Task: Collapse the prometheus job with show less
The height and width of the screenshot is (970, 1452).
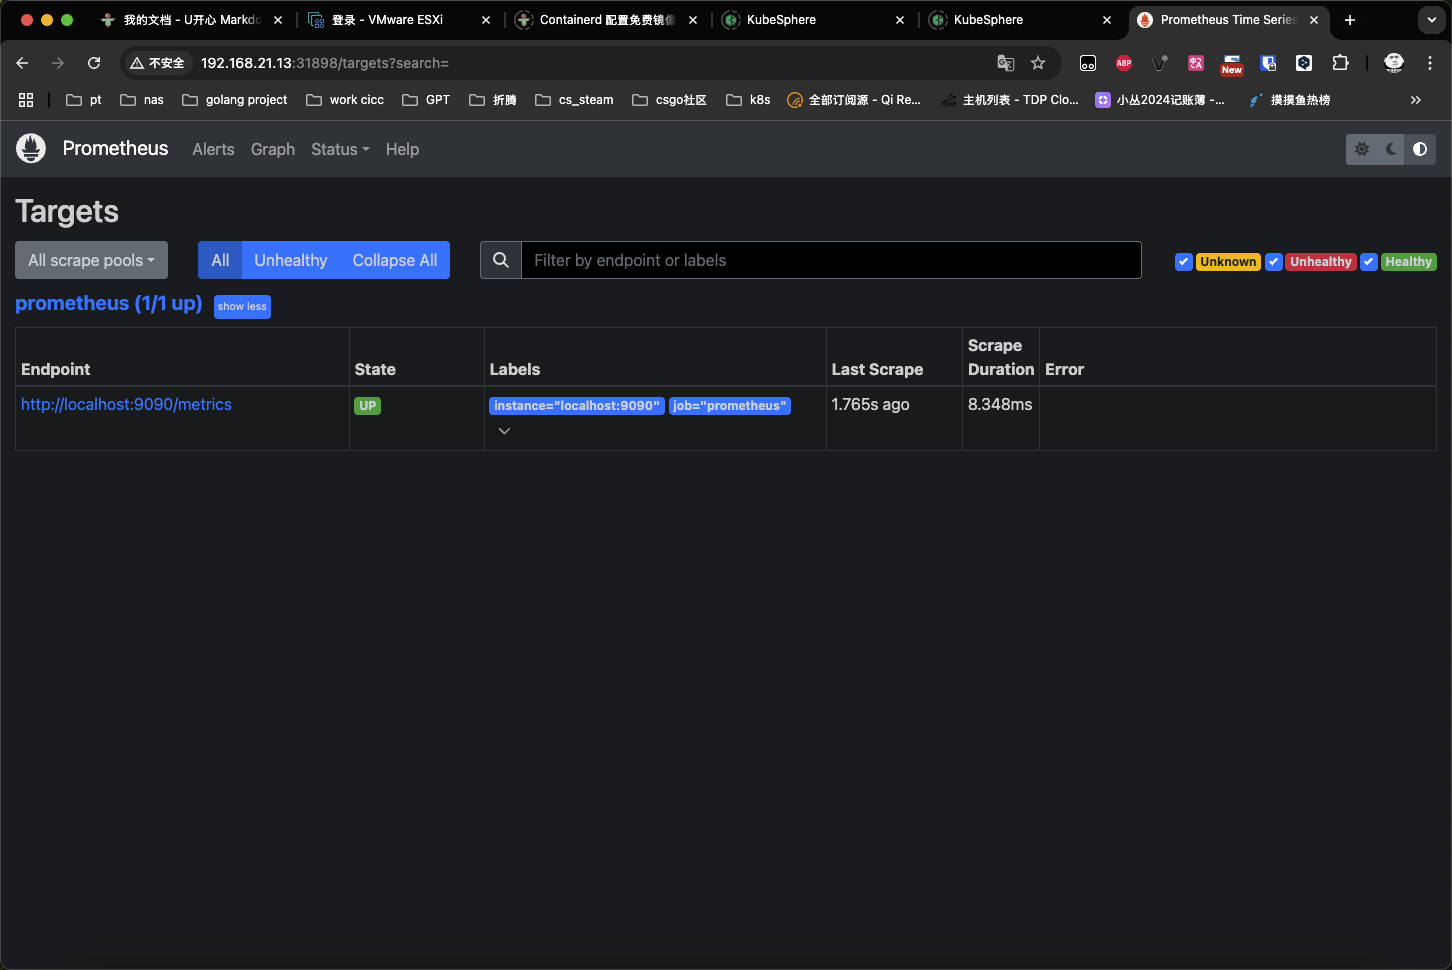Action: (x=242, y=306)
